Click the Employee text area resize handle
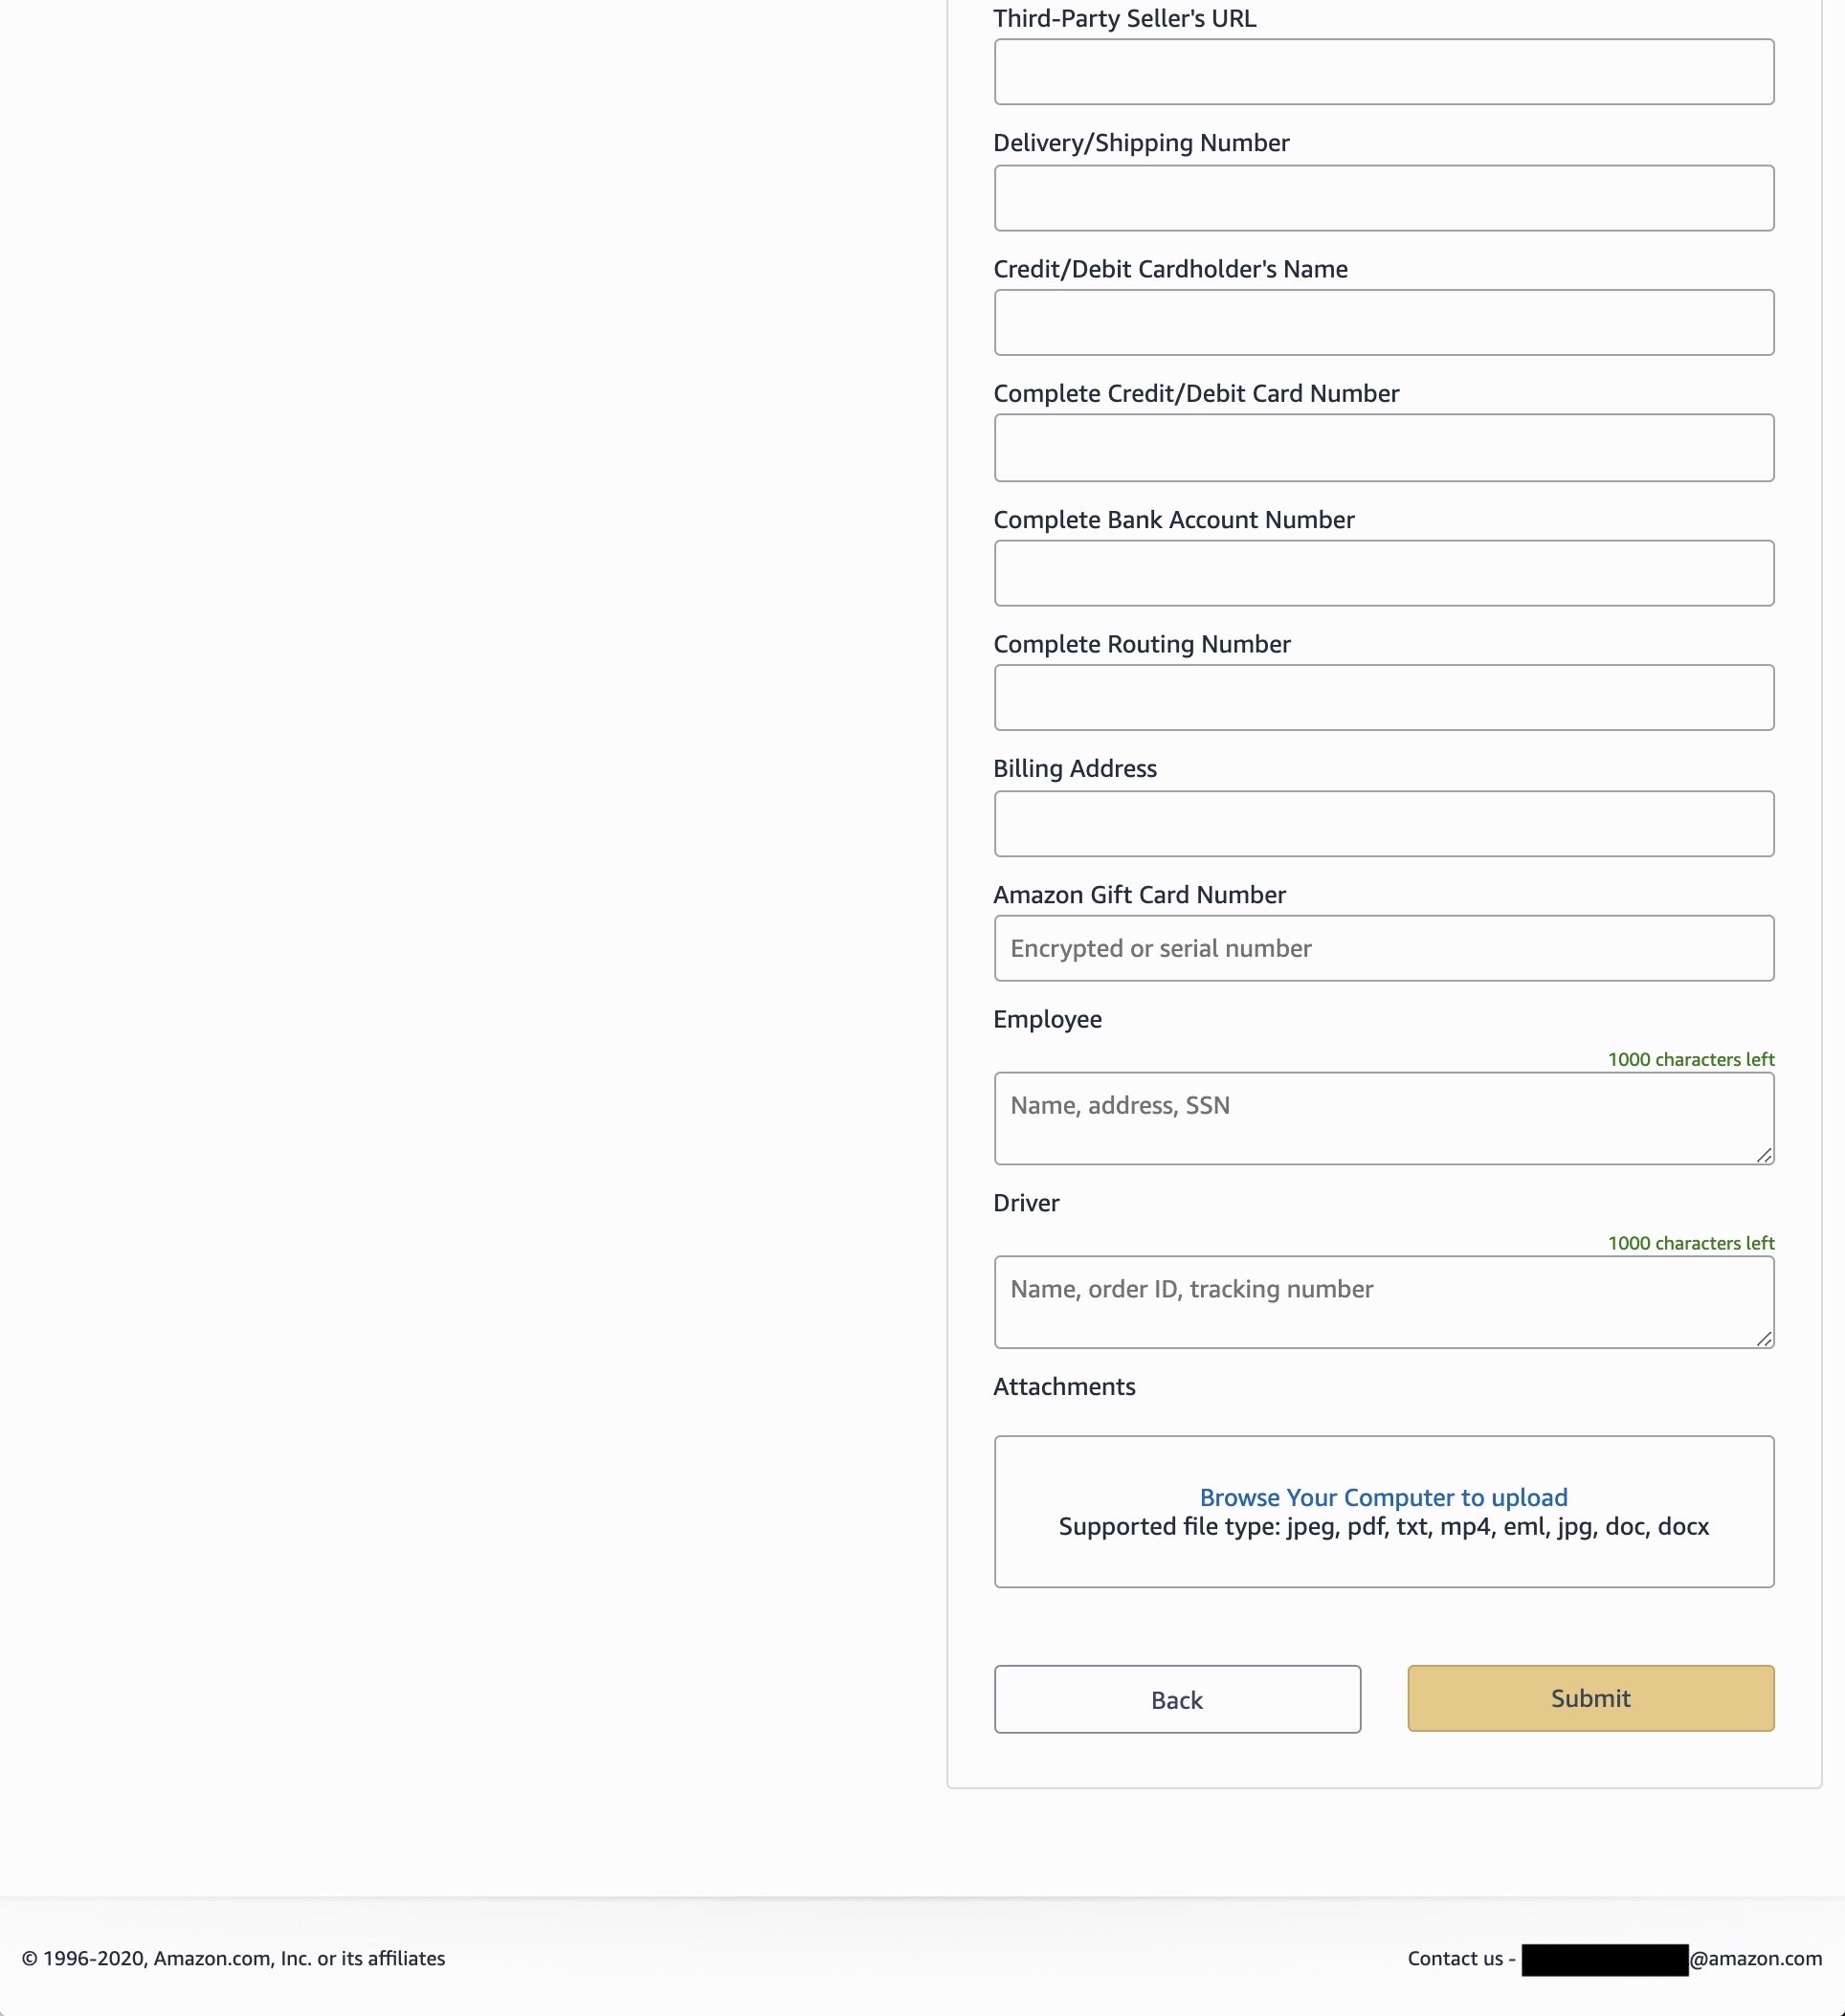1845x2016 pixels. click(1764, 1155)
